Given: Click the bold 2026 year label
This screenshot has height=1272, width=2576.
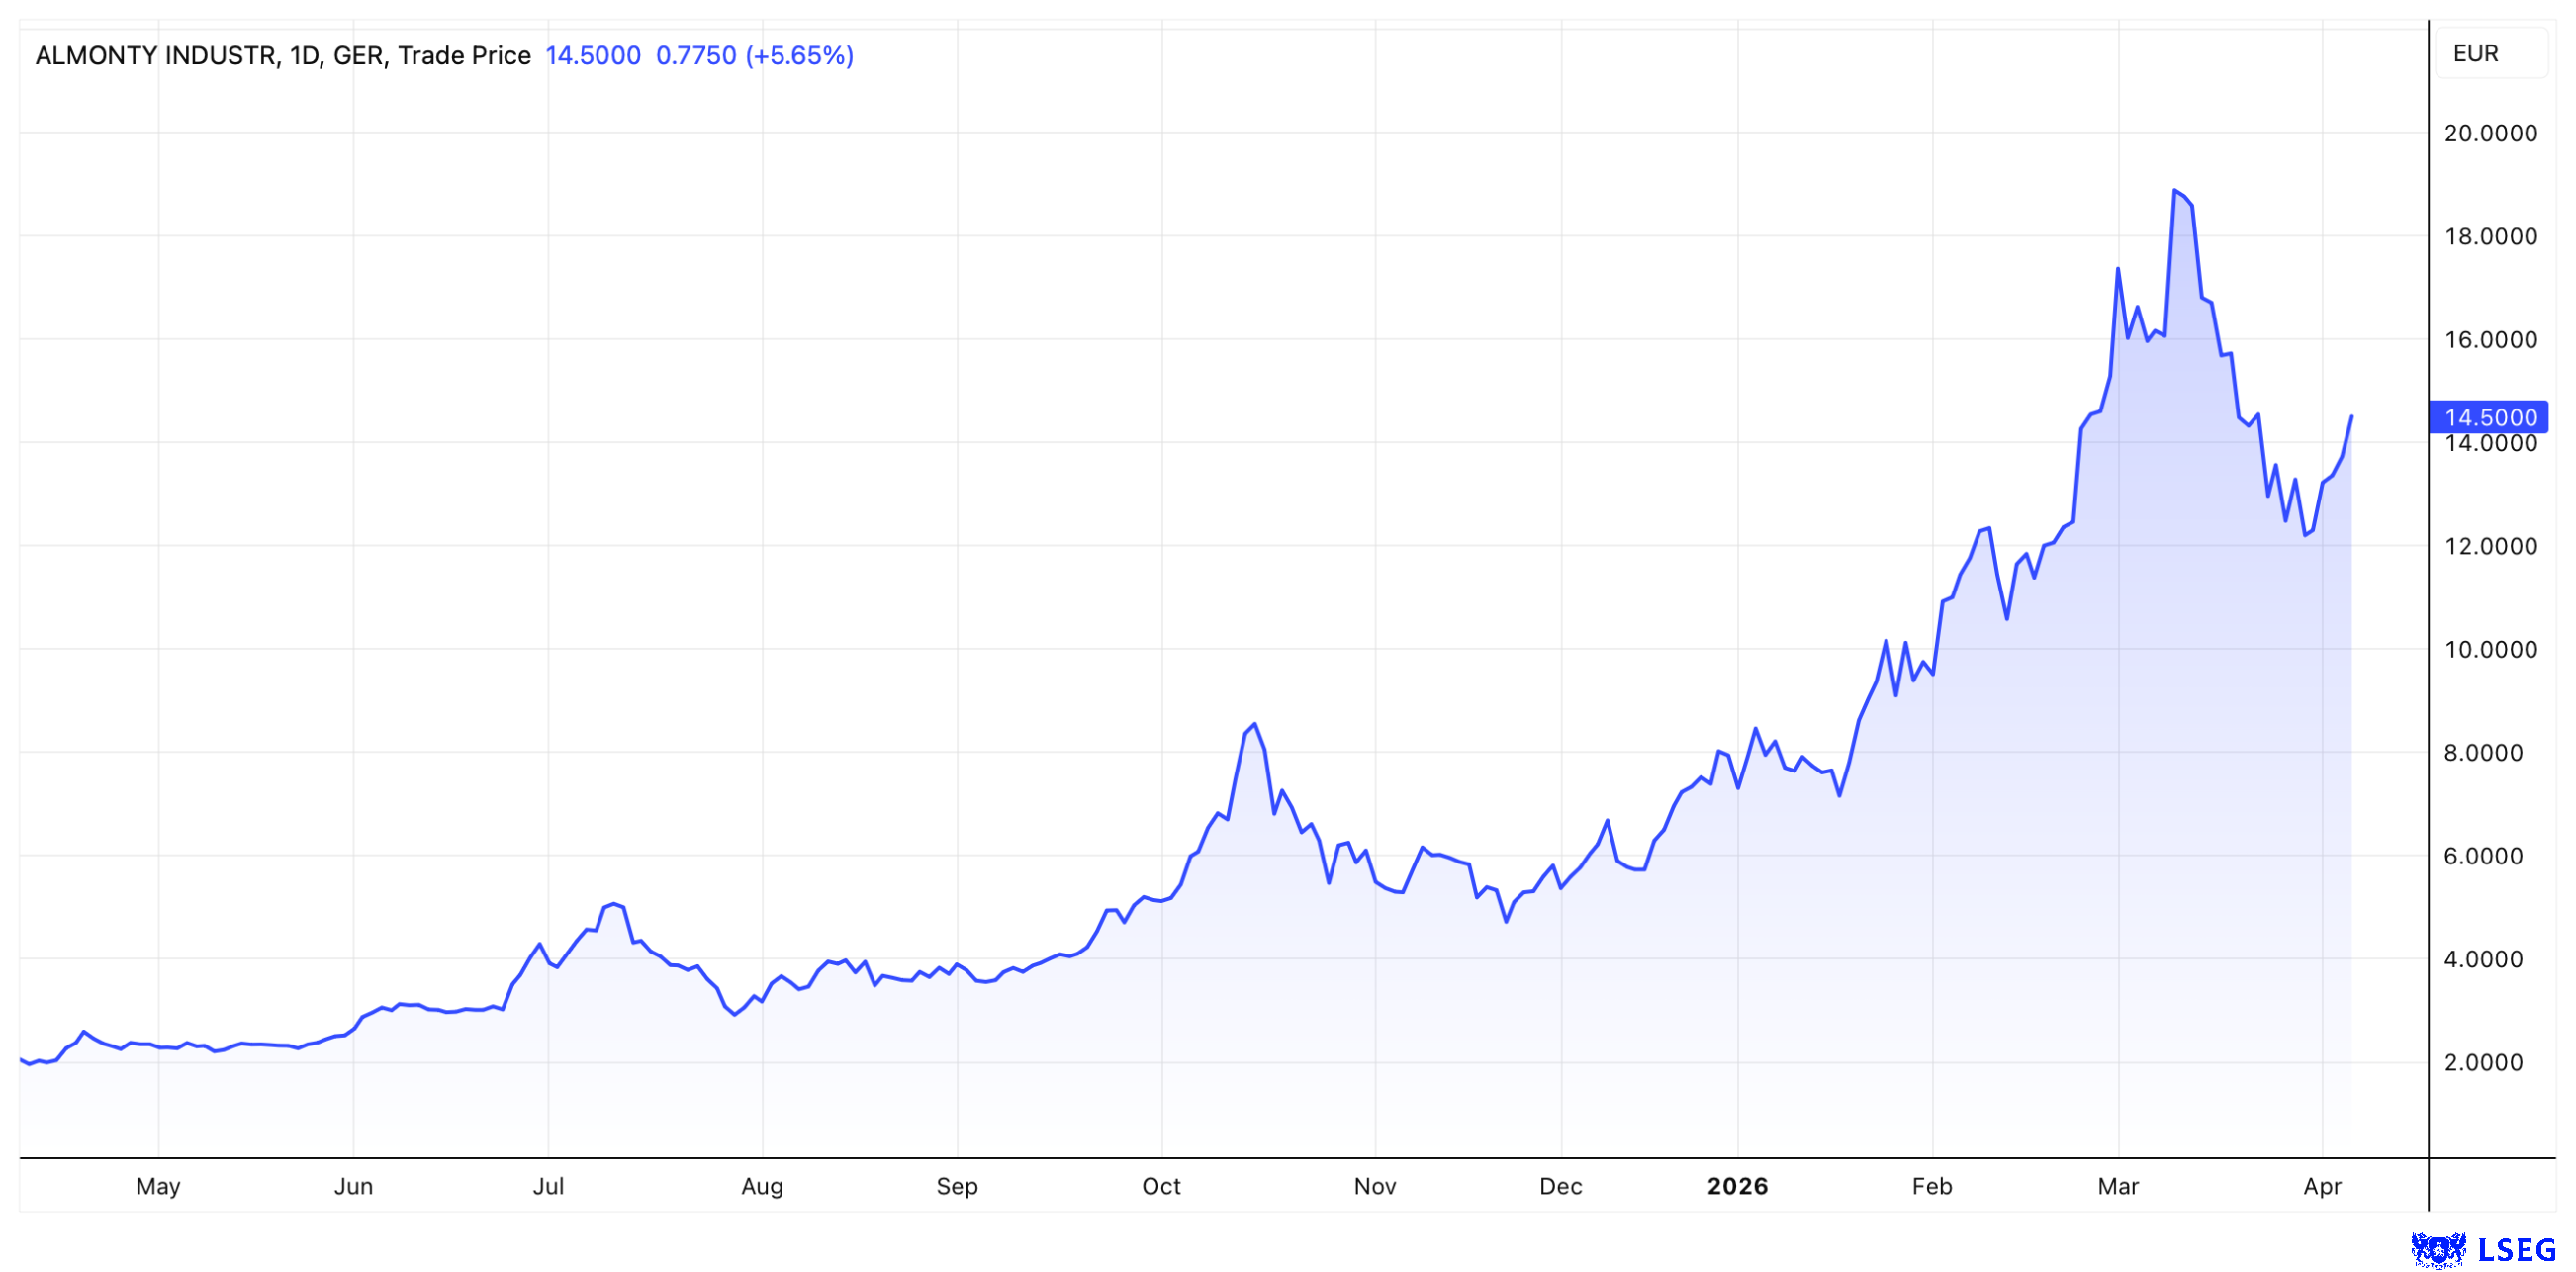Looking at the screenshot, I should pos(1737,1186).
